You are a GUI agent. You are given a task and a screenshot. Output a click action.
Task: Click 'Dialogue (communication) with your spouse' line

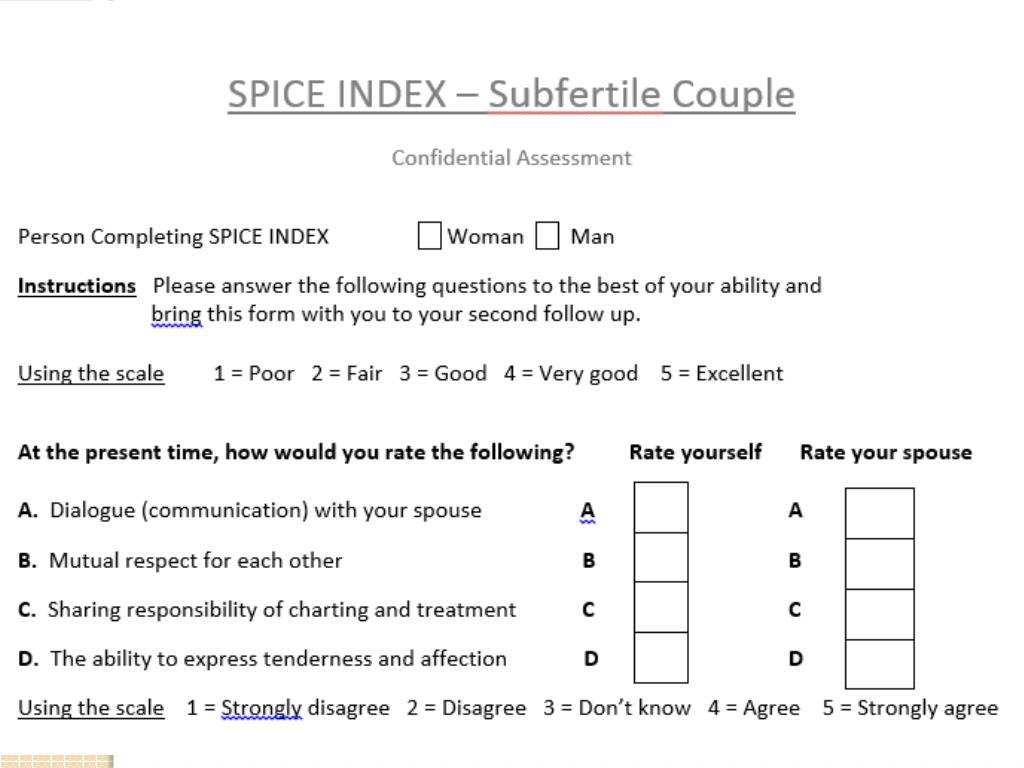click(250, 510)
